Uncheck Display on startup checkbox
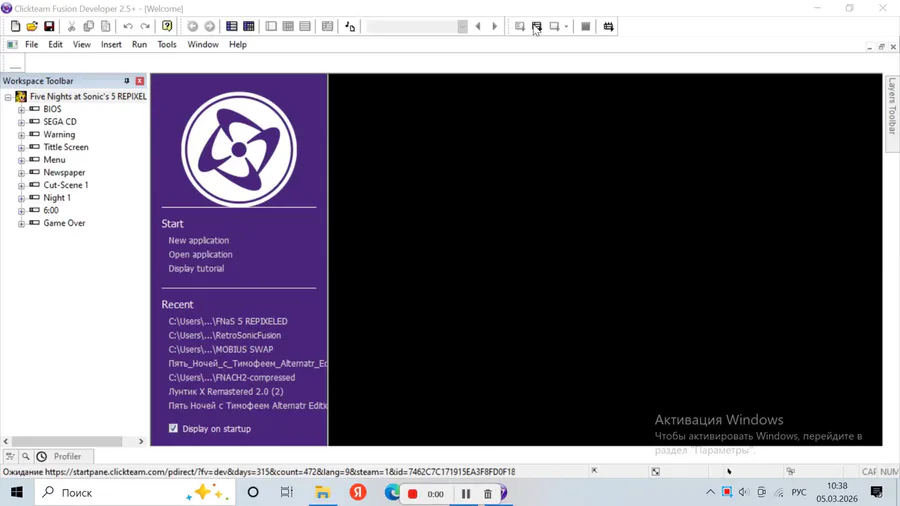 pos(173,428)
